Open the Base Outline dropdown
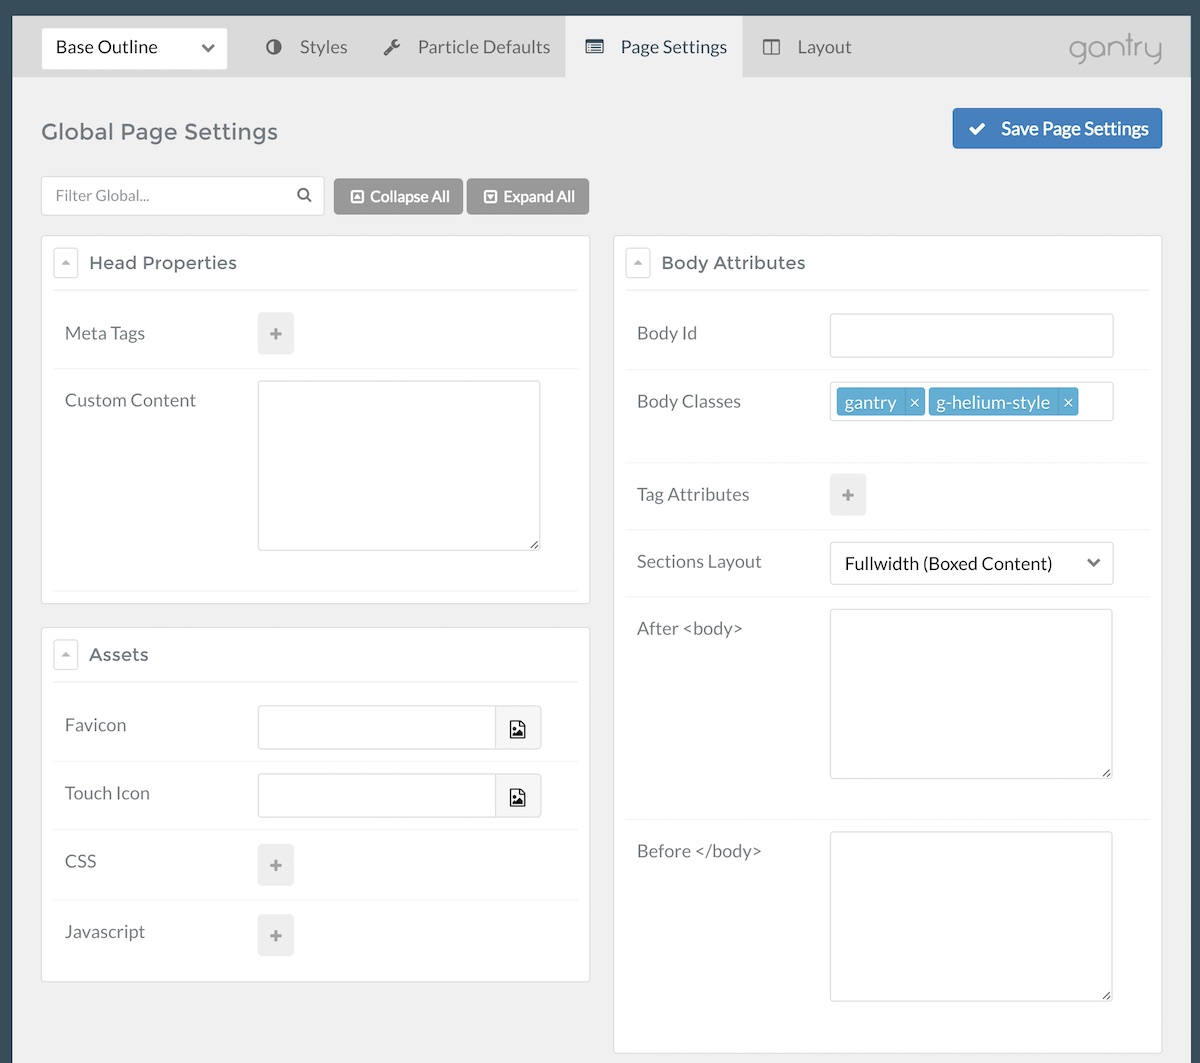Viewport: 1200px width, 1063px height. tap(134, 48)
